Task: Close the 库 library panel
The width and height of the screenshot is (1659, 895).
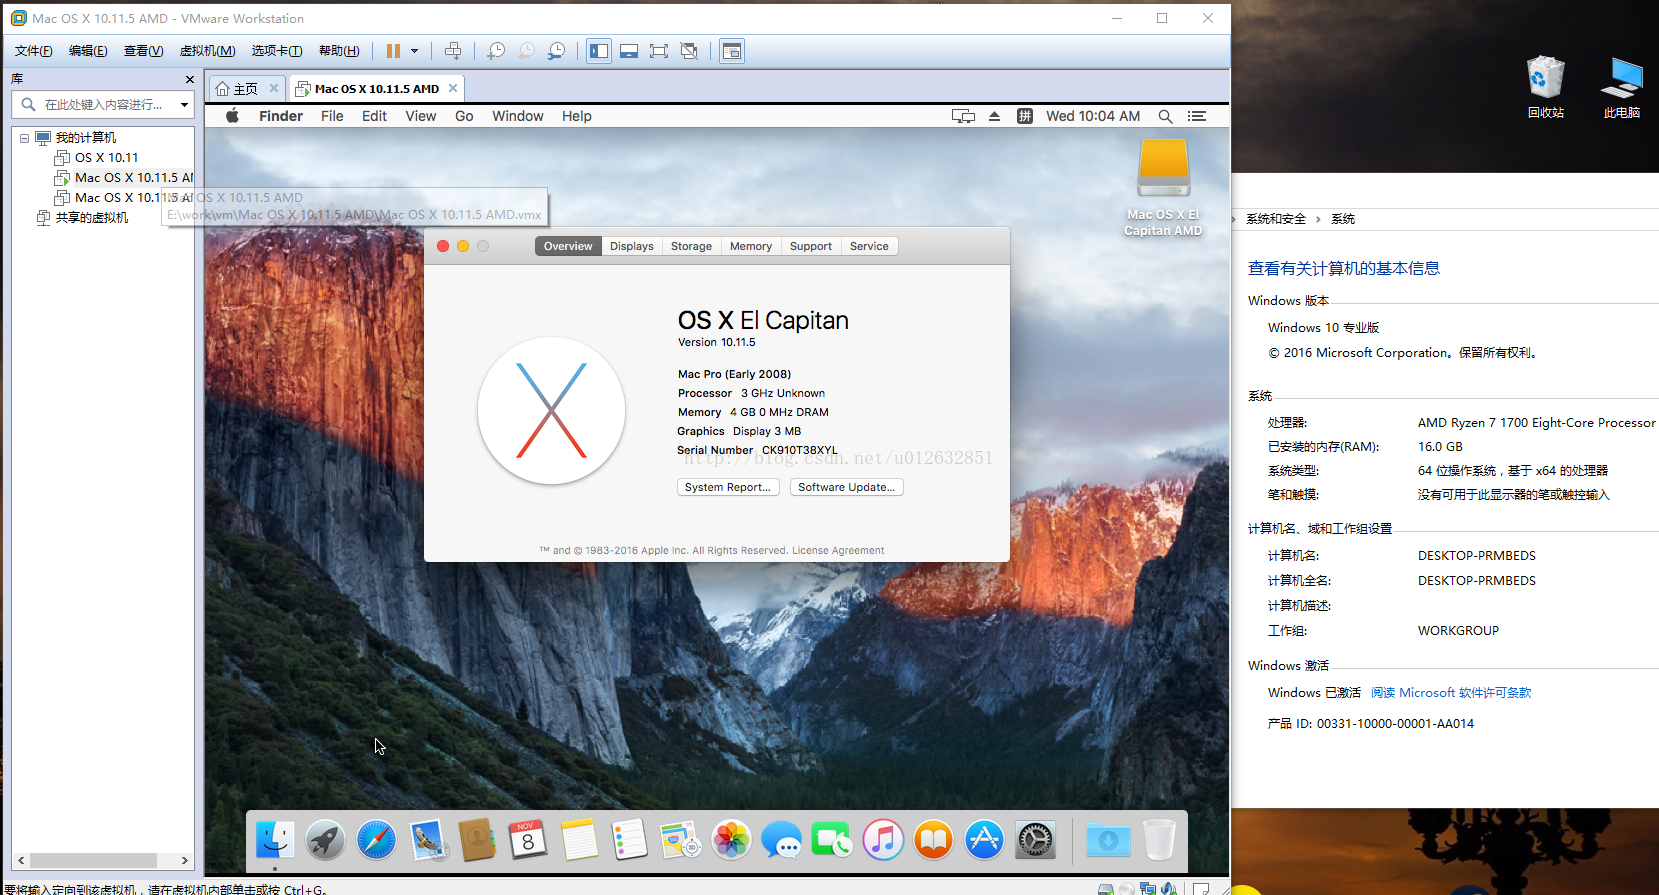Action: pos(190,79)
